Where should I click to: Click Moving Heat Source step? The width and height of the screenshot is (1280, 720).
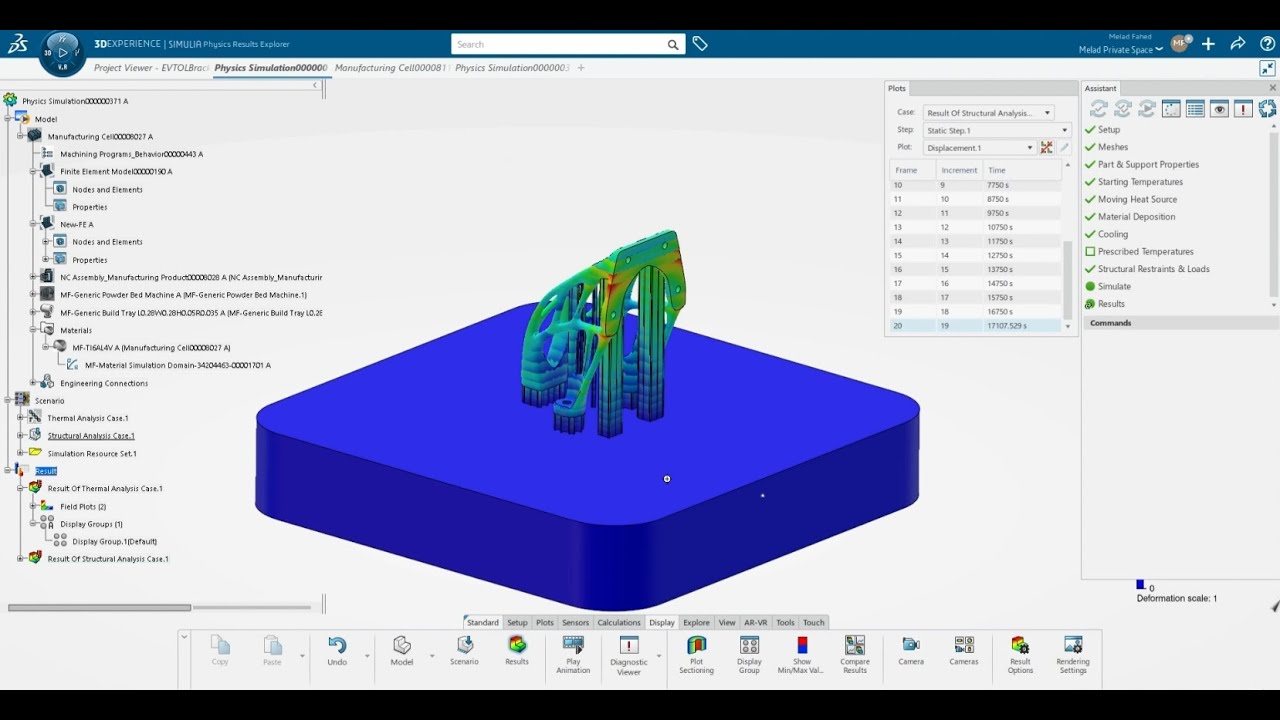pyautogui.click(x=1137, y=200)
